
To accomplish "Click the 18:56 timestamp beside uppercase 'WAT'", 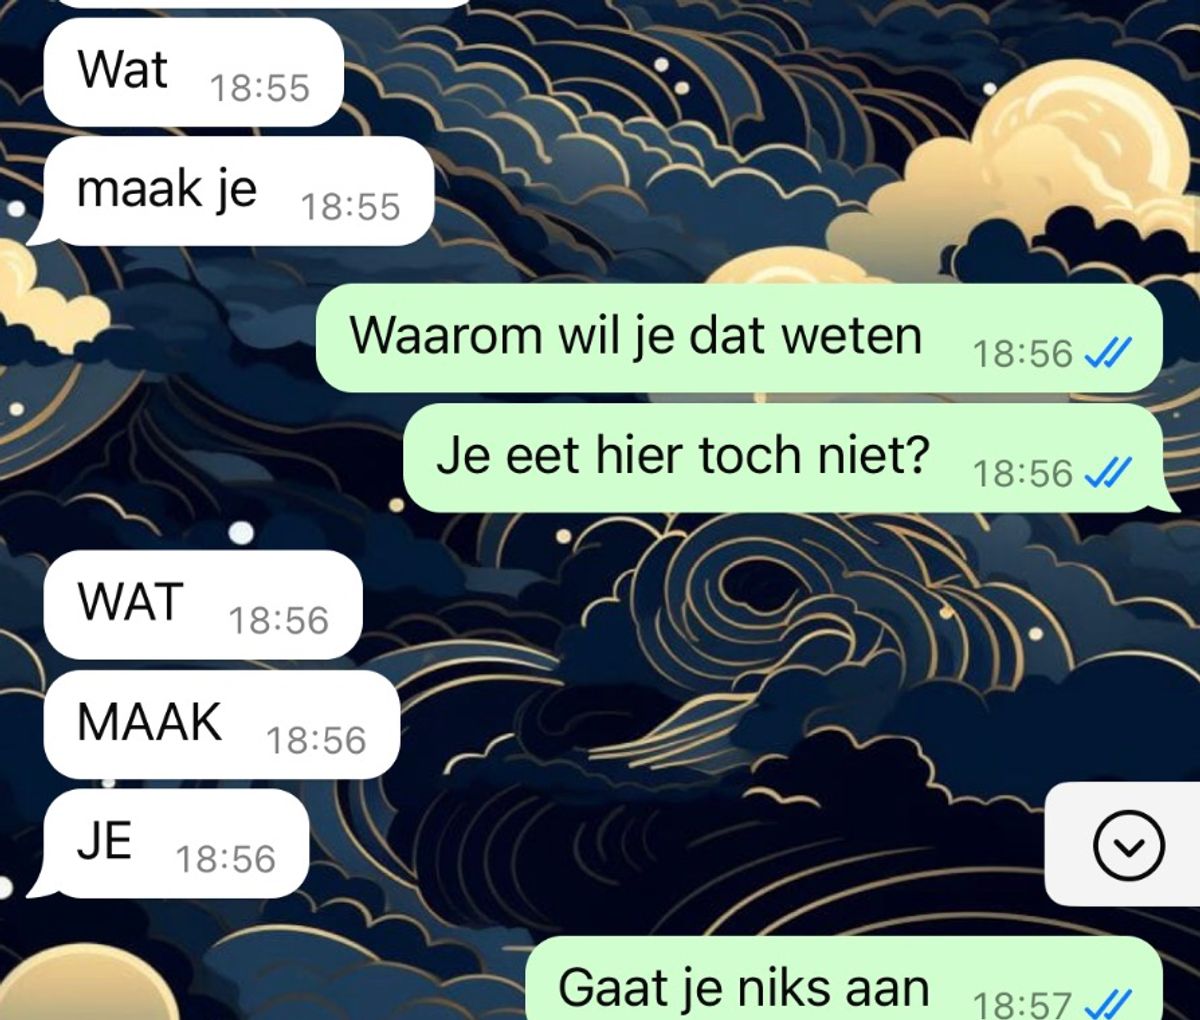I will tap(278, 621).
